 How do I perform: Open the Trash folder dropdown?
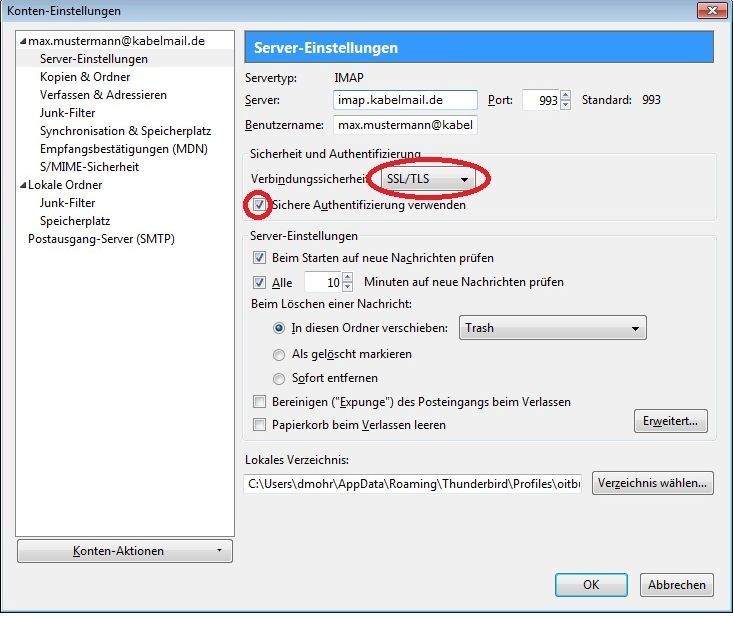coord(553,328)
